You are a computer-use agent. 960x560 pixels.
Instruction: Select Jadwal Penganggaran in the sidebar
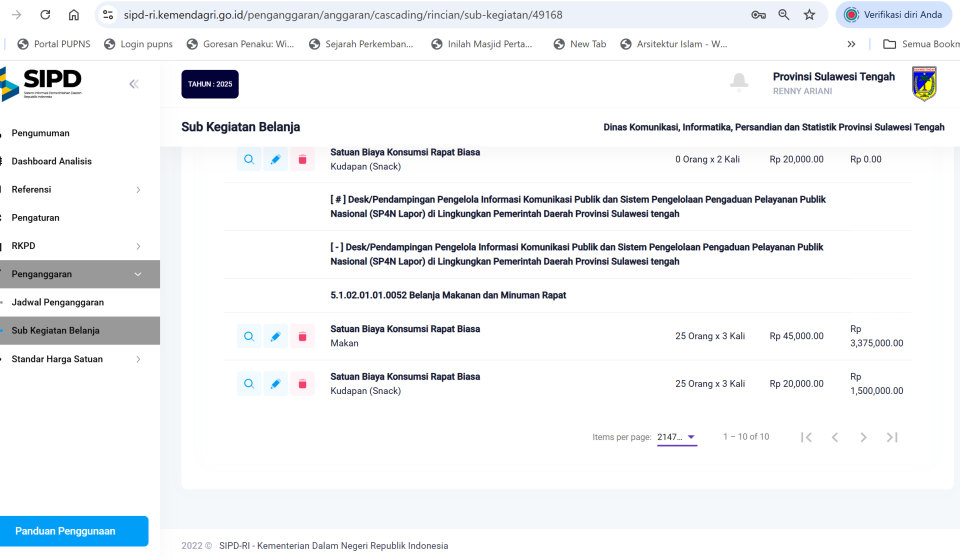(58, 302)
